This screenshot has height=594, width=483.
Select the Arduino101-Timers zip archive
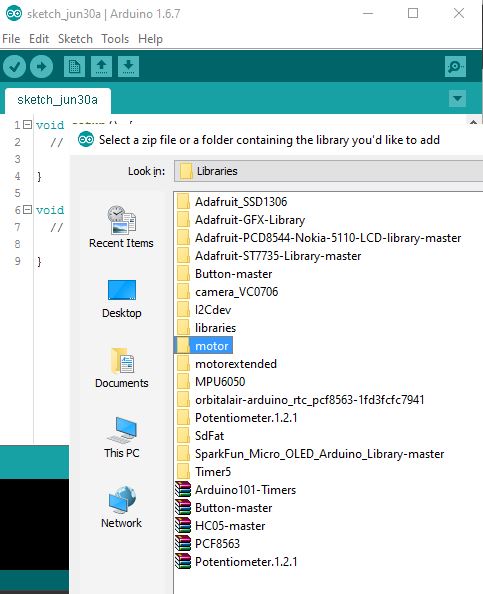(x=236, y=490)
